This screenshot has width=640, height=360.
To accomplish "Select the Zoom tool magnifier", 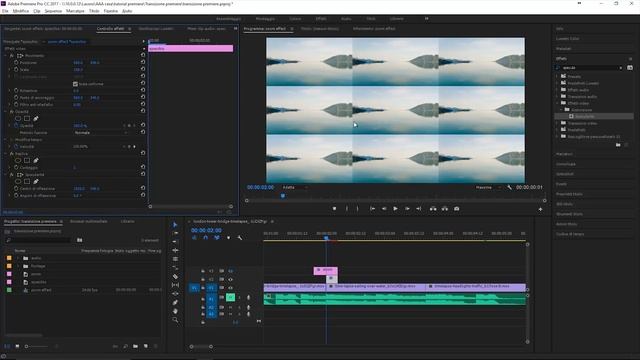I will click(175, 320).
